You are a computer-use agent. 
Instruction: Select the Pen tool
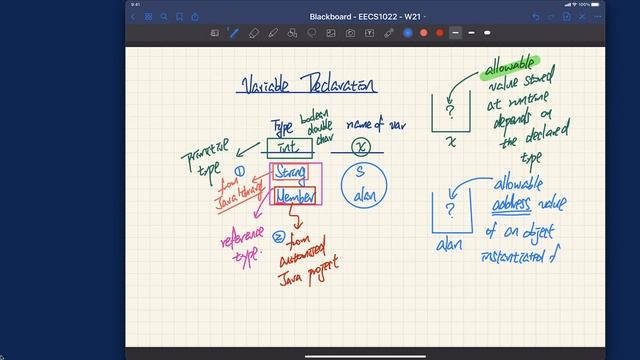(x=233, y=33)
